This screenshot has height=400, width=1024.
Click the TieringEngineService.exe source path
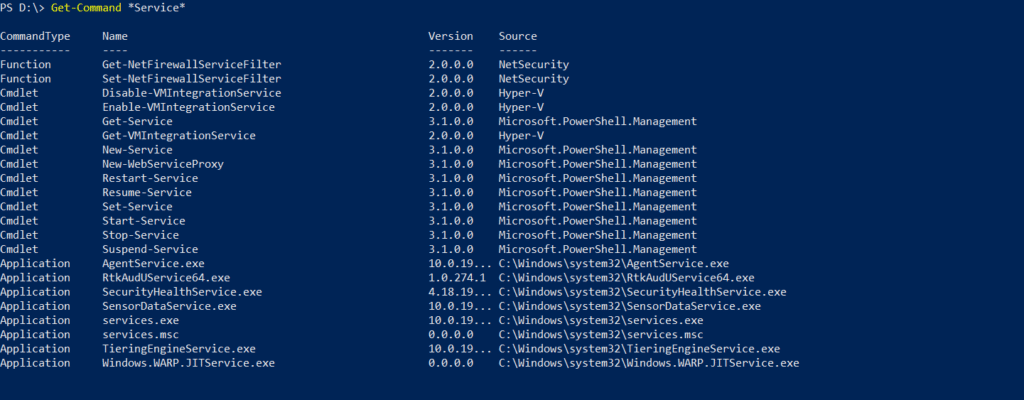click(639, 349)
